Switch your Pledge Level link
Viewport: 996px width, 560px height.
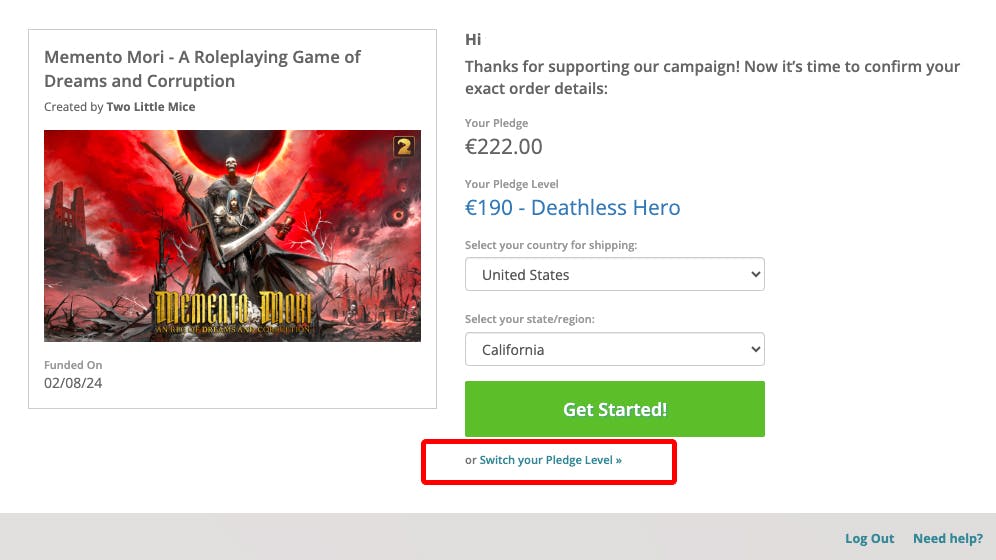550,460
